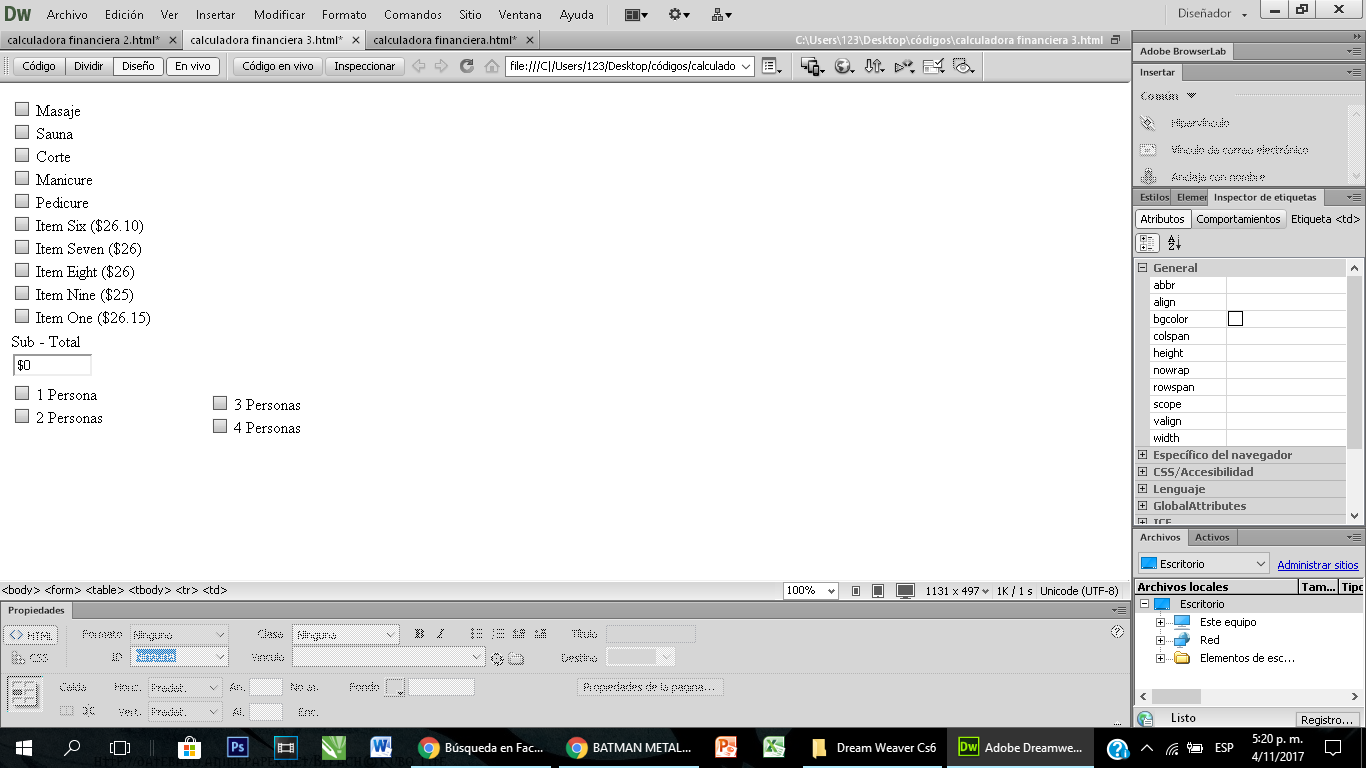This screenshot has width=1366, height=768.
Task: Expand the CSS/Accesibilidad category
Action: point(1142,472)
